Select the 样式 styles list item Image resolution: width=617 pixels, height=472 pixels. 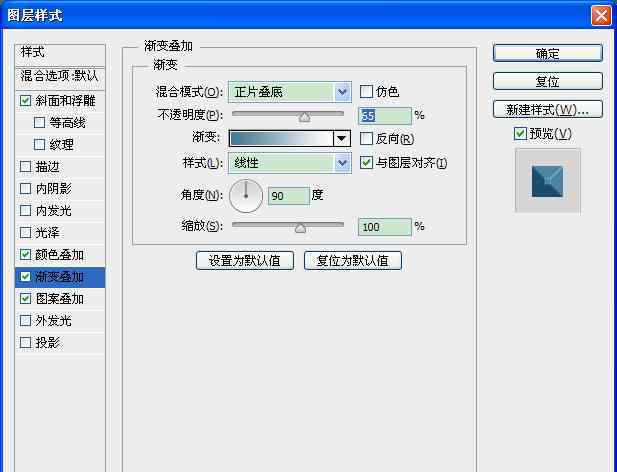point(60,55)
